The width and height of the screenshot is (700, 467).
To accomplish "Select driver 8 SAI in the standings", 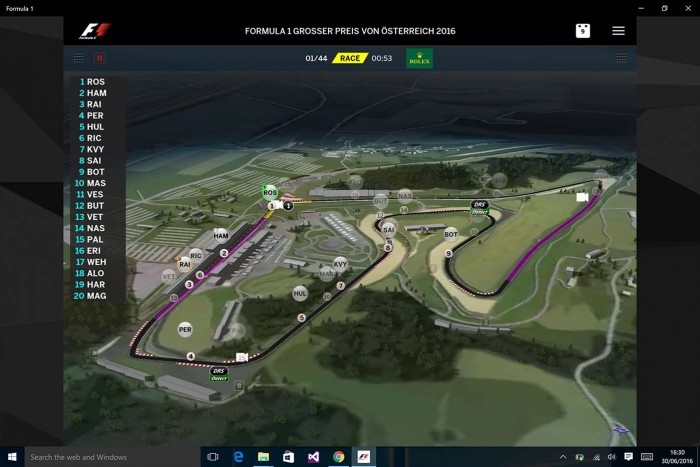I will [x=92, y=160].
